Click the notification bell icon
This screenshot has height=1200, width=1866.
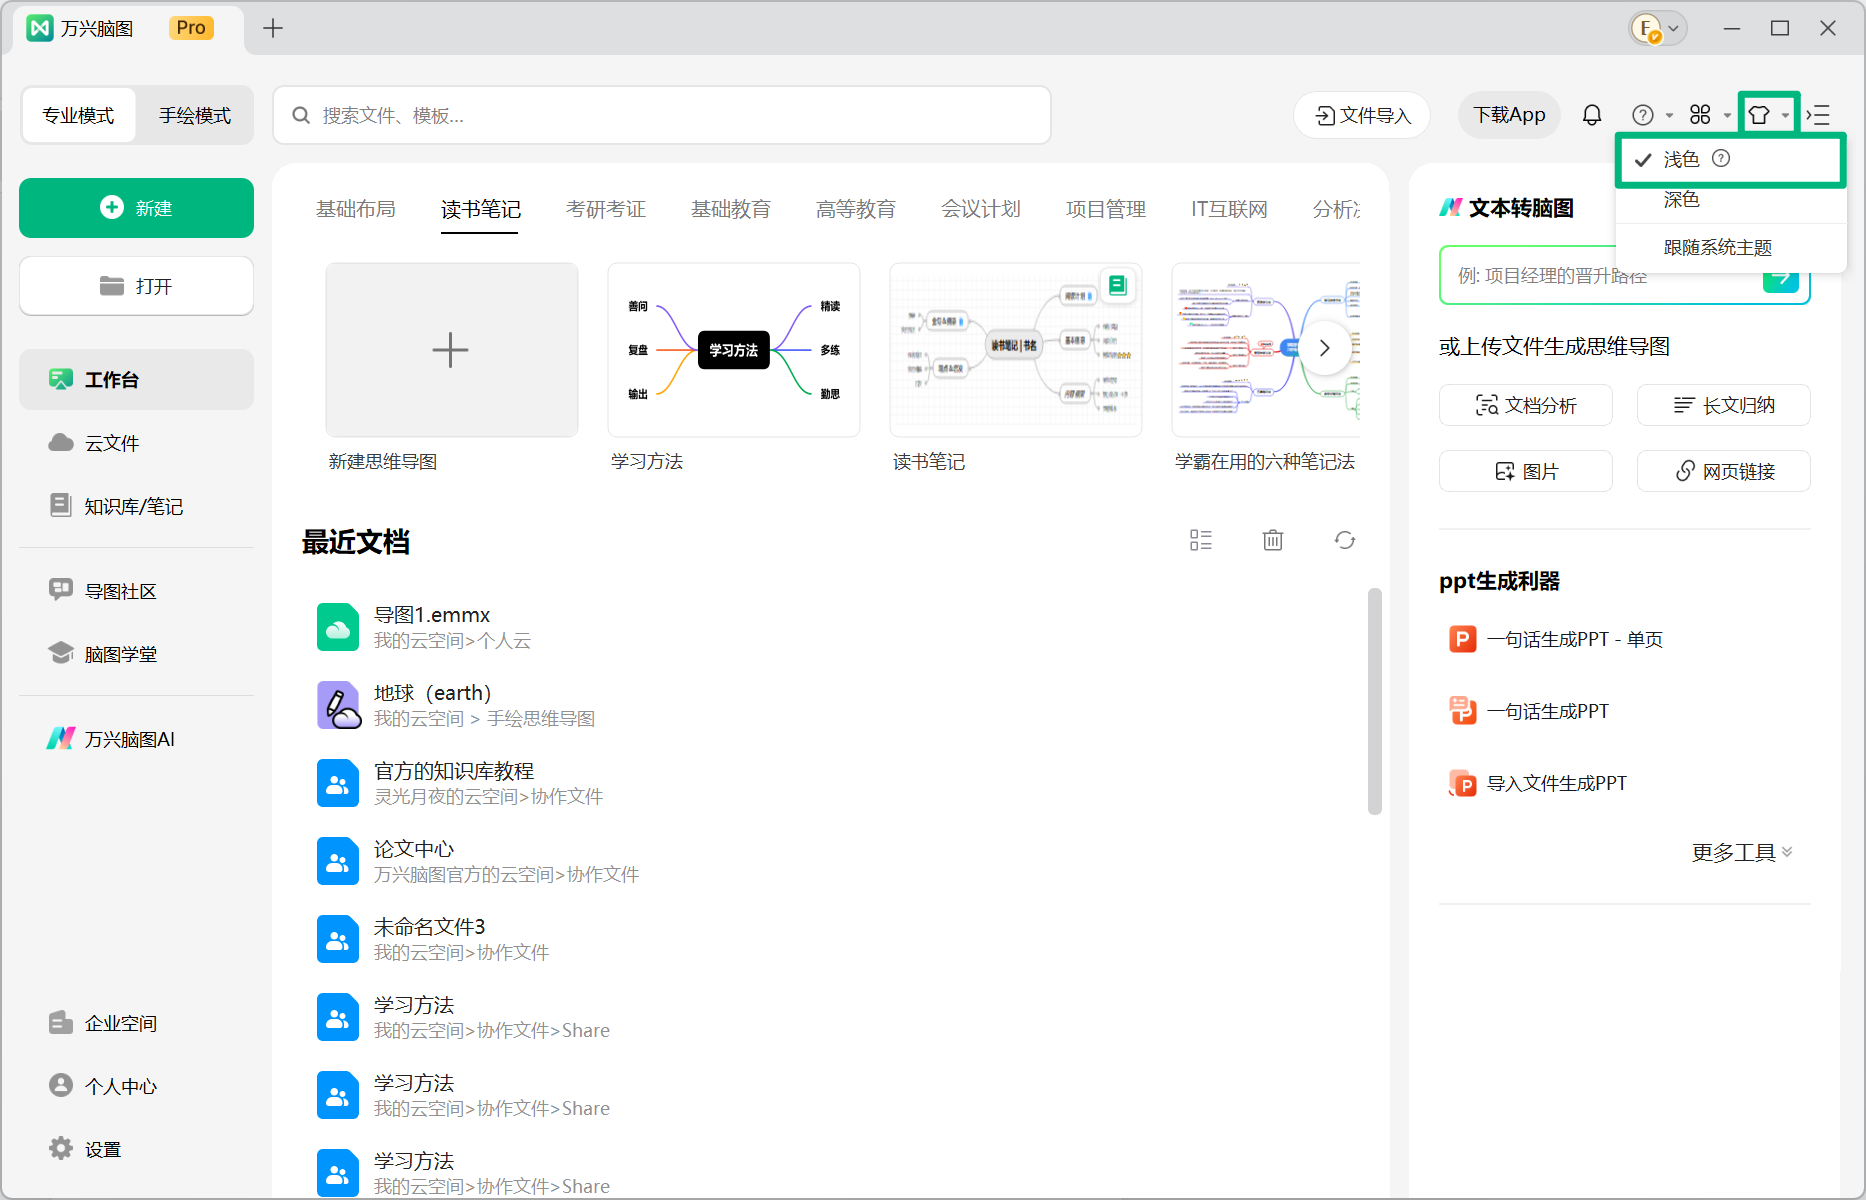click(x=1592, y=115)
